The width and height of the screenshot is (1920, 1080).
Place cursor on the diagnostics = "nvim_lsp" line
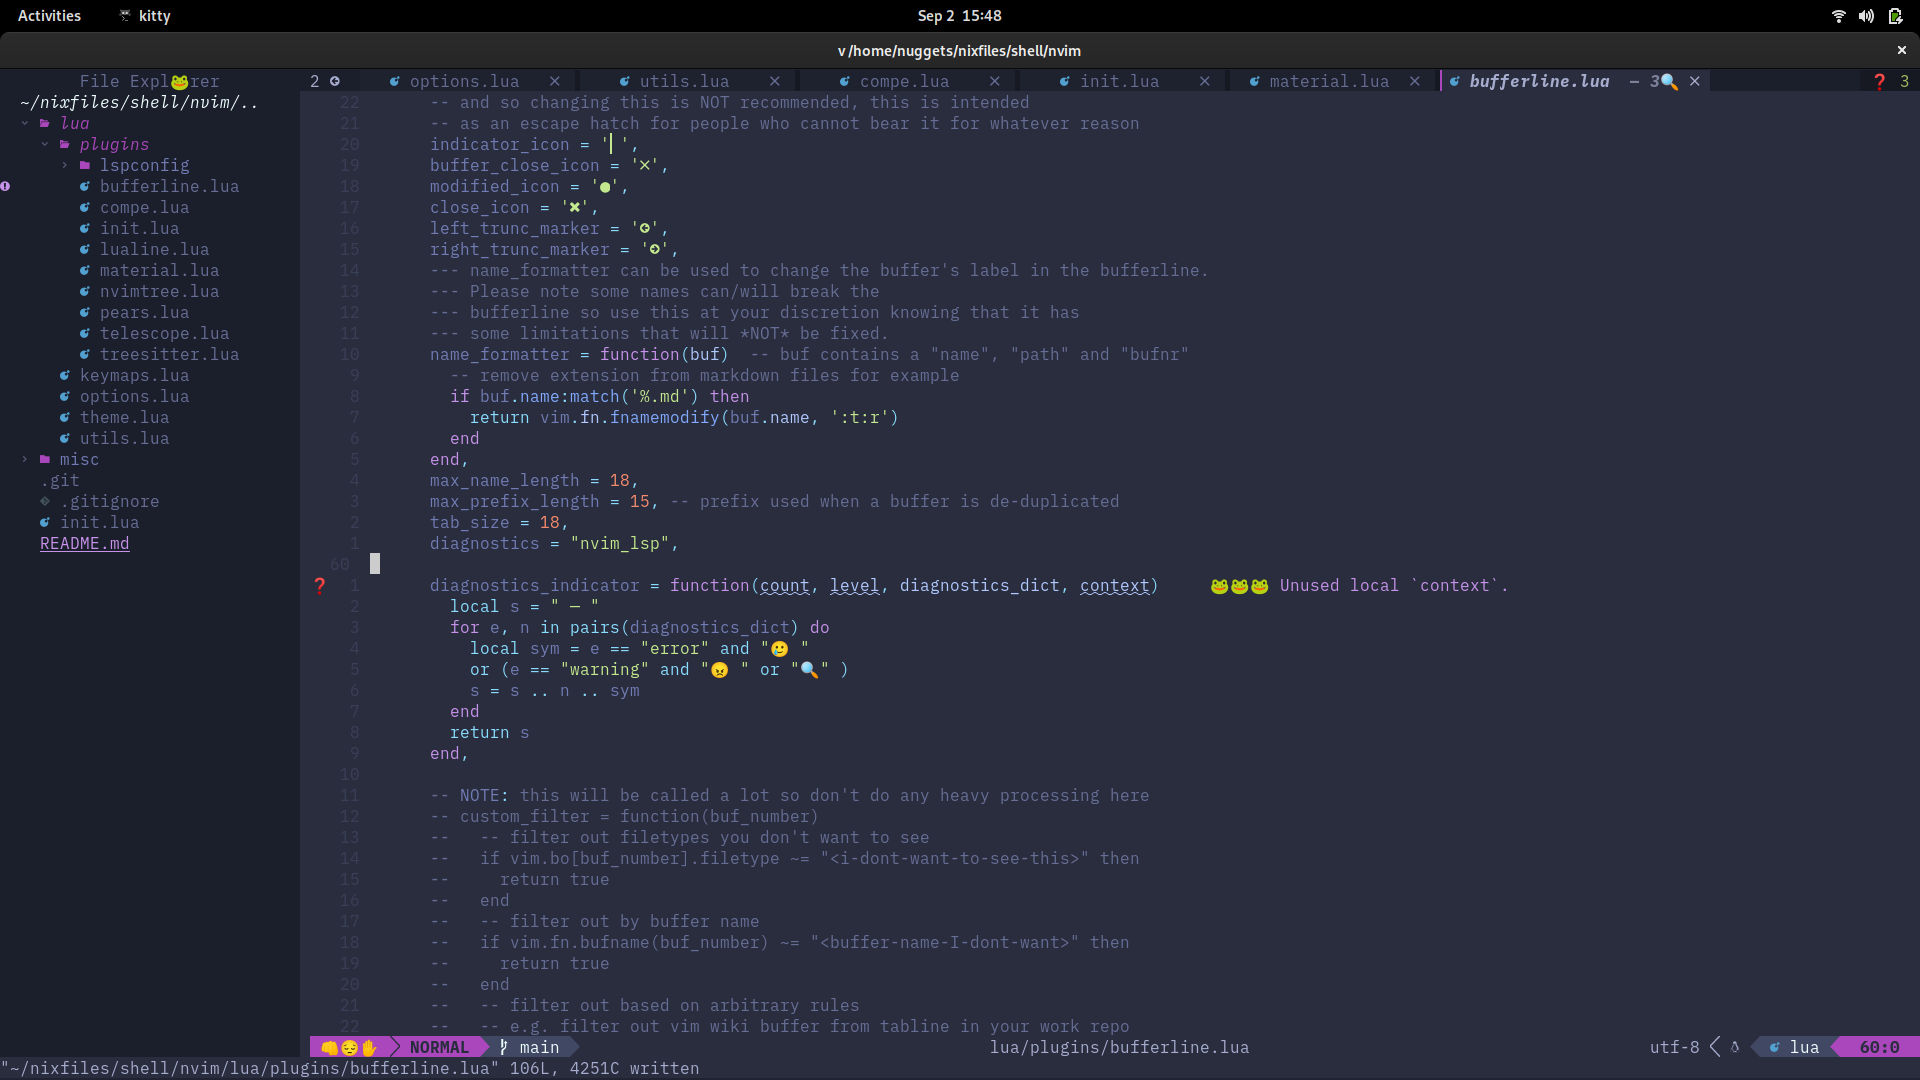click(554, 543)
